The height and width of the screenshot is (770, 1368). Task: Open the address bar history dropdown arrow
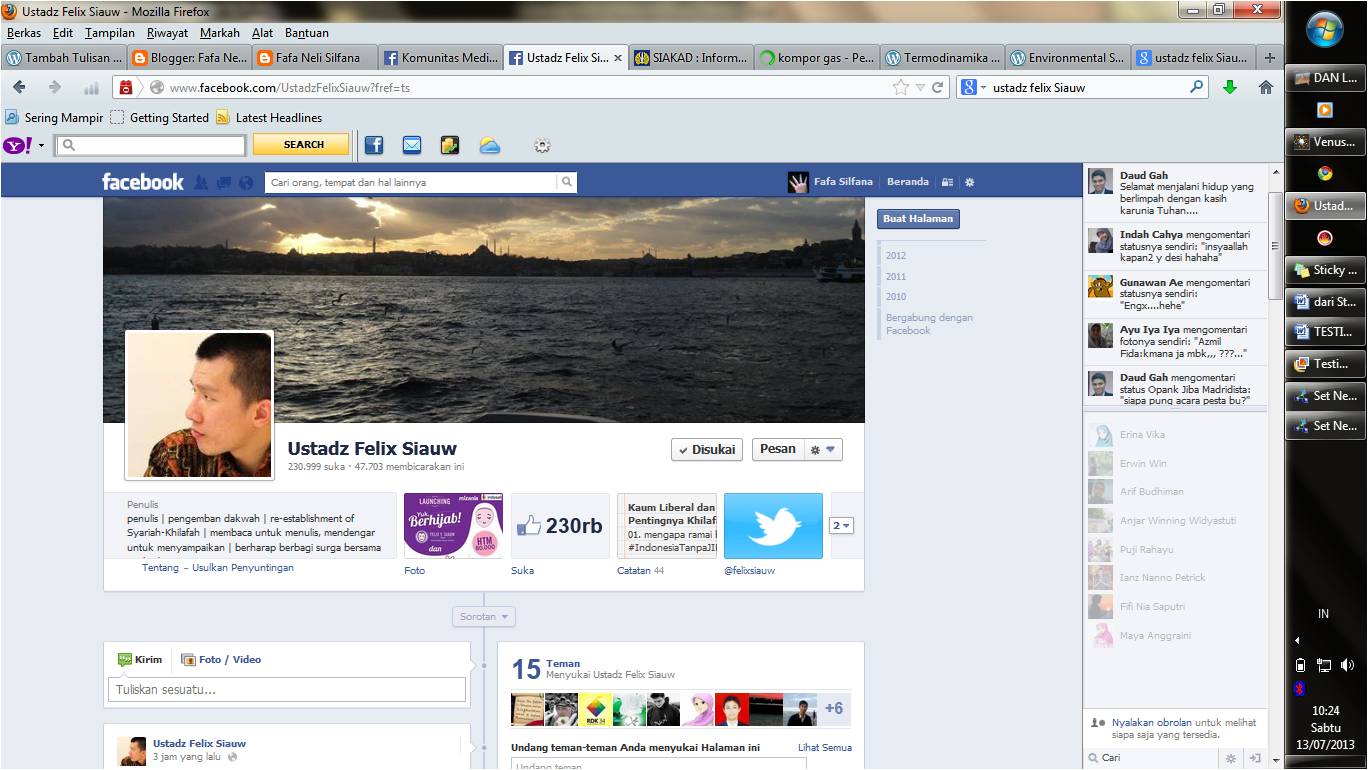click(920, 87)
